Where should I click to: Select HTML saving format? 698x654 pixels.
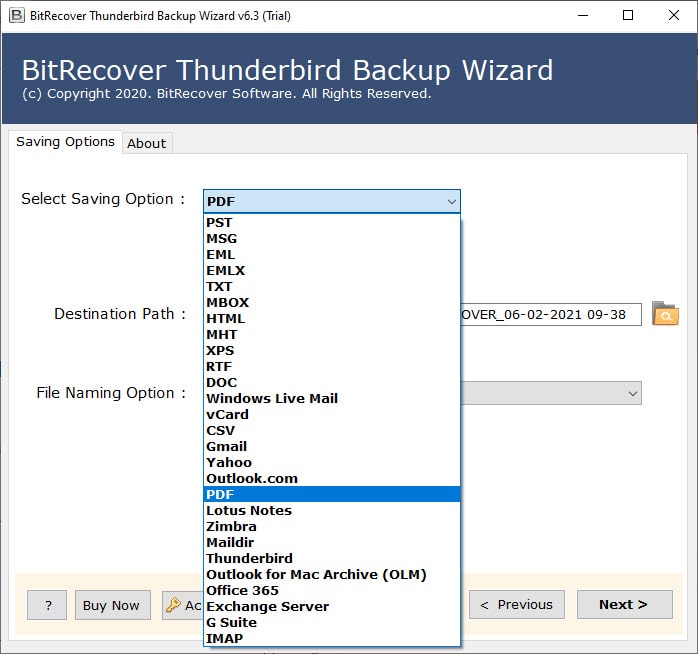tap(332, 319)
